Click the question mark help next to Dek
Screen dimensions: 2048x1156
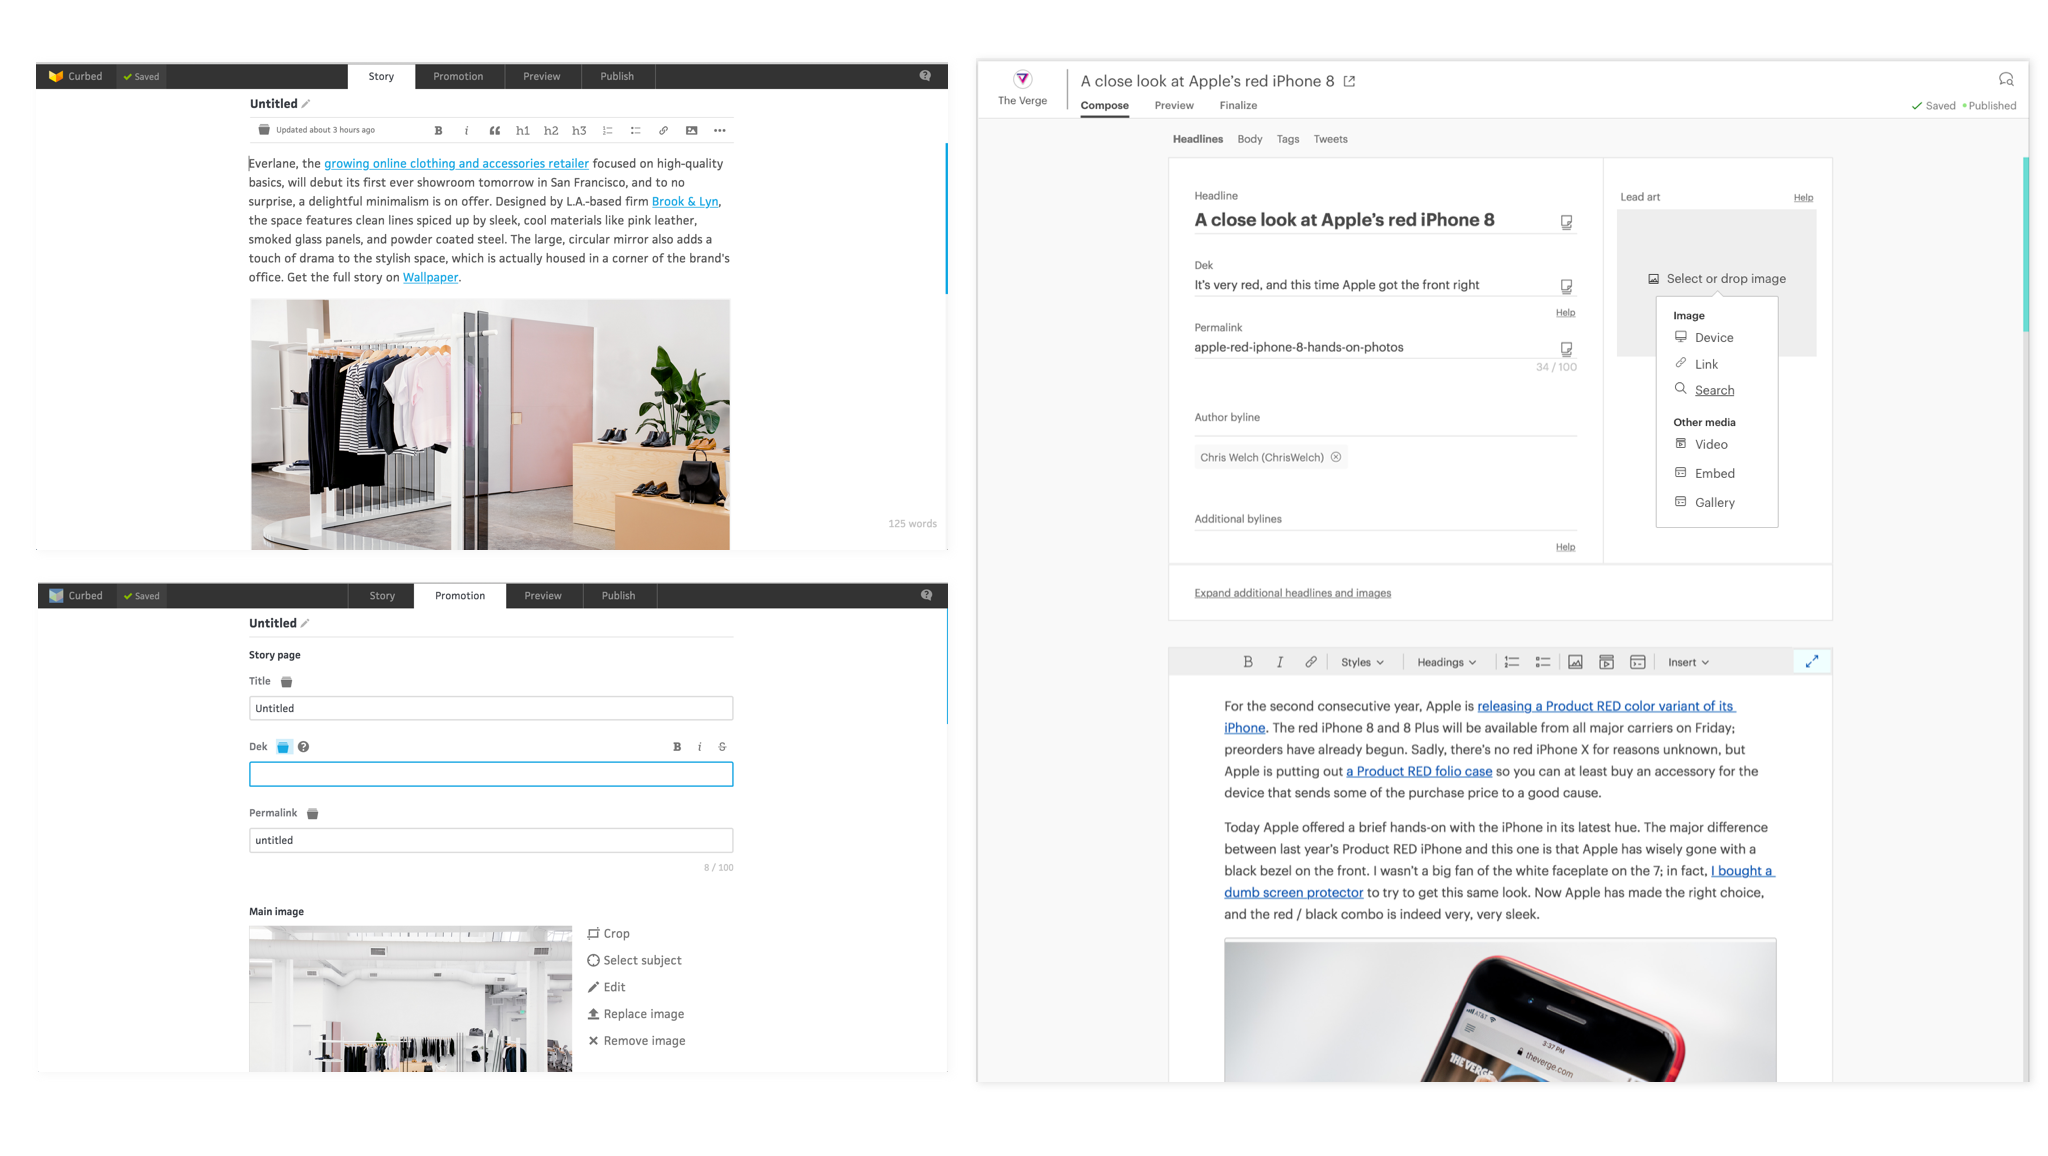point(303,746)
